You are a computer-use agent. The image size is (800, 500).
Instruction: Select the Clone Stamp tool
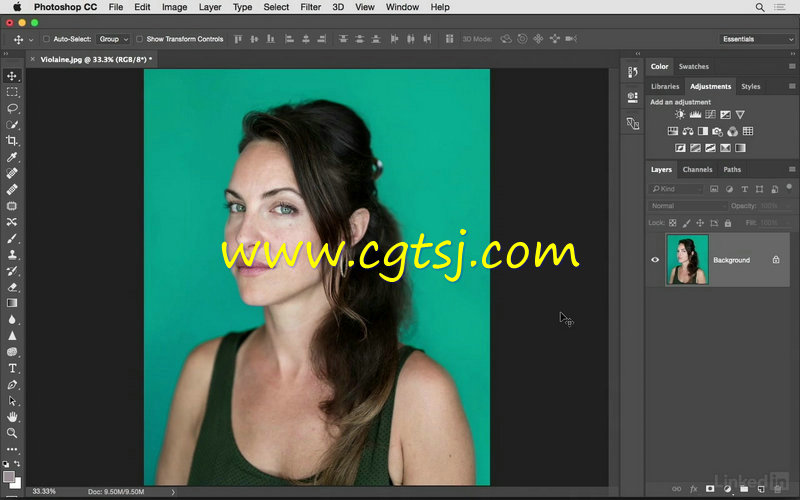12,255
